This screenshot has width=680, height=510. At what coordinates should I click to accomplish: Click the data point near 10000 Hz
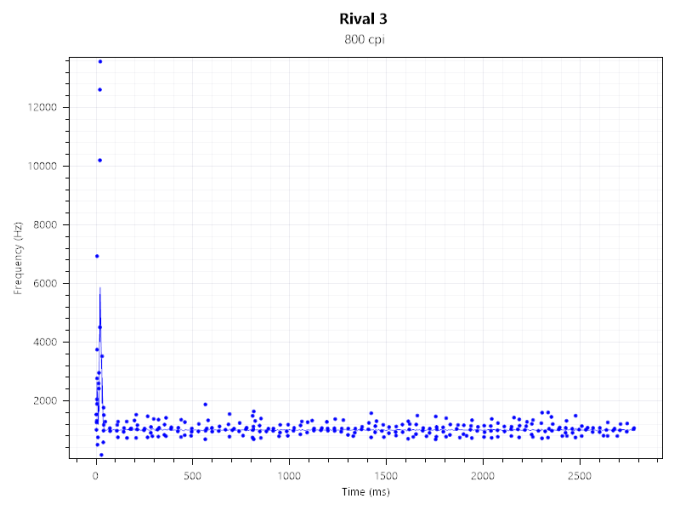click(x=100, y=160)
